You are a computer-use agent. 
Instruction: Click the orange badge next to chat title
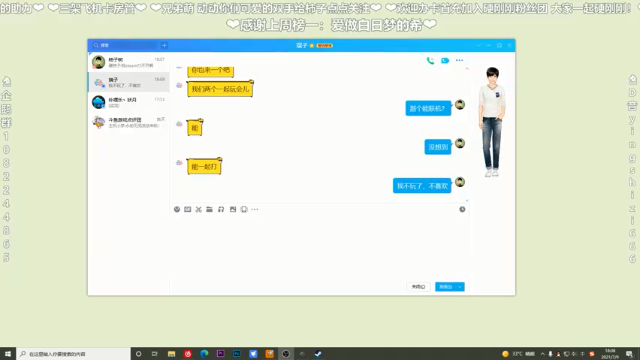pos(325,45)
